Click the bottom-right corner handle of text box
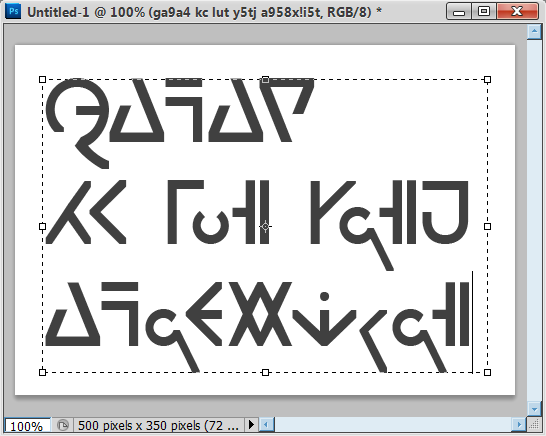546x436 pixels. point(488,373)
